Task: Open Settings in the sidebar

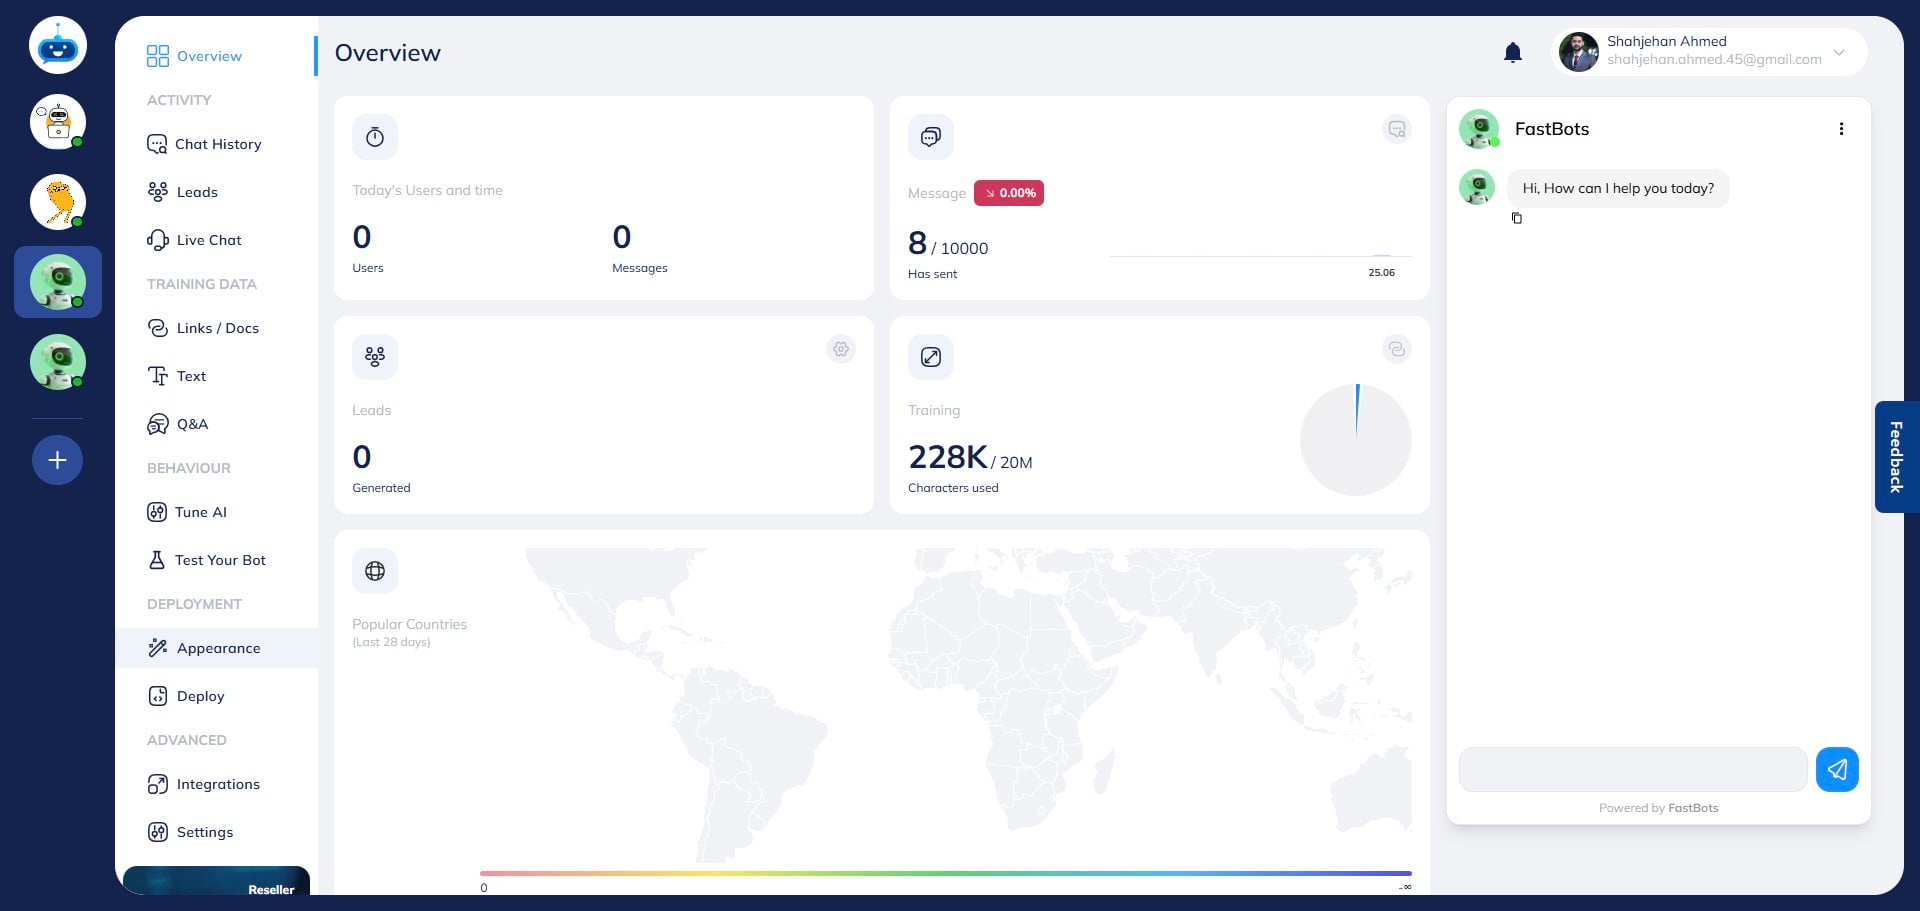Action: [190, 832]
